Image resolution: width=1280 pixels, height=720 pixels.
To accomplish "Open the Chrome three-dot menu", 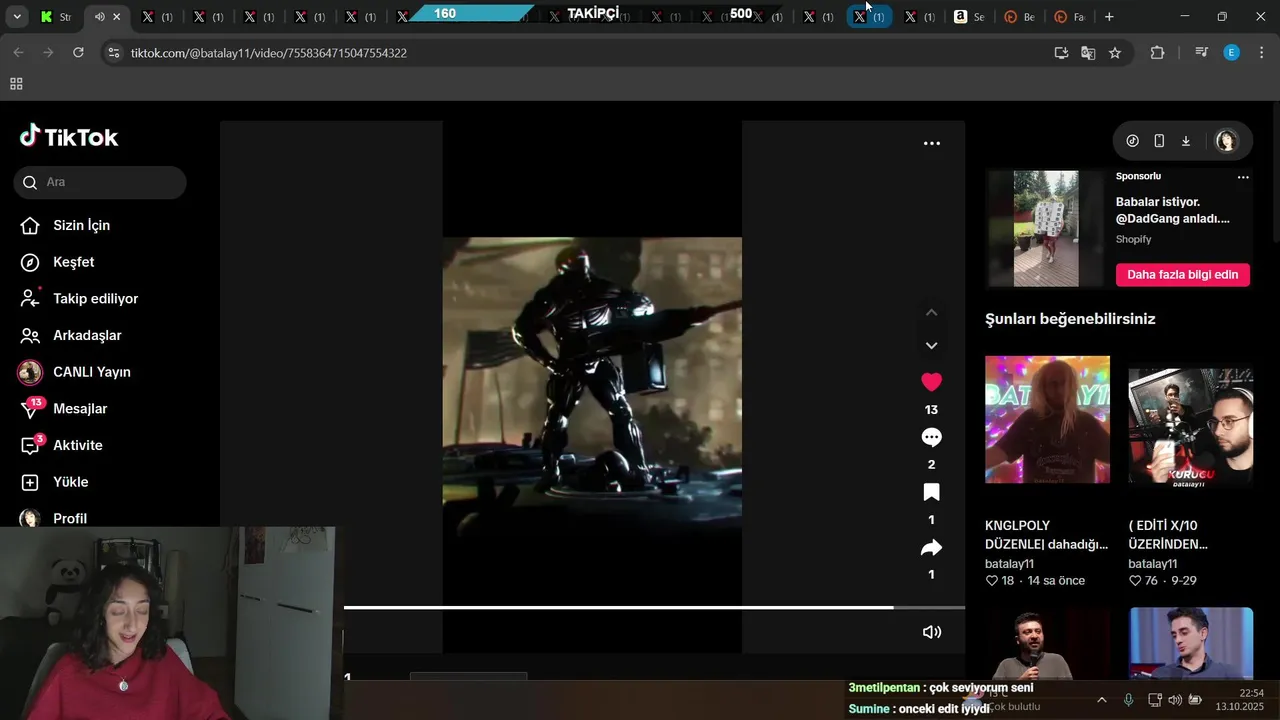I will coord(1261,53).
